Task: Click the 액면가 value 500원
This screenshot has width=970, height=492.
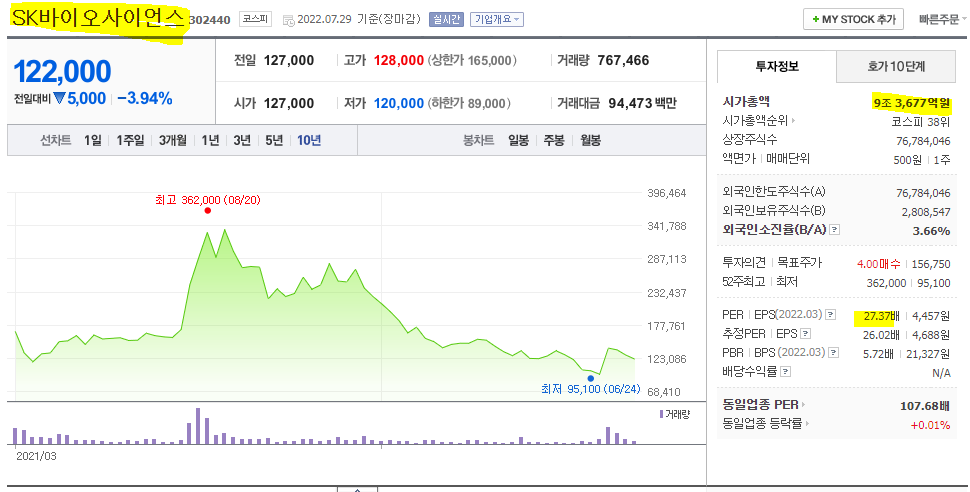Action: tap(908, 160)
